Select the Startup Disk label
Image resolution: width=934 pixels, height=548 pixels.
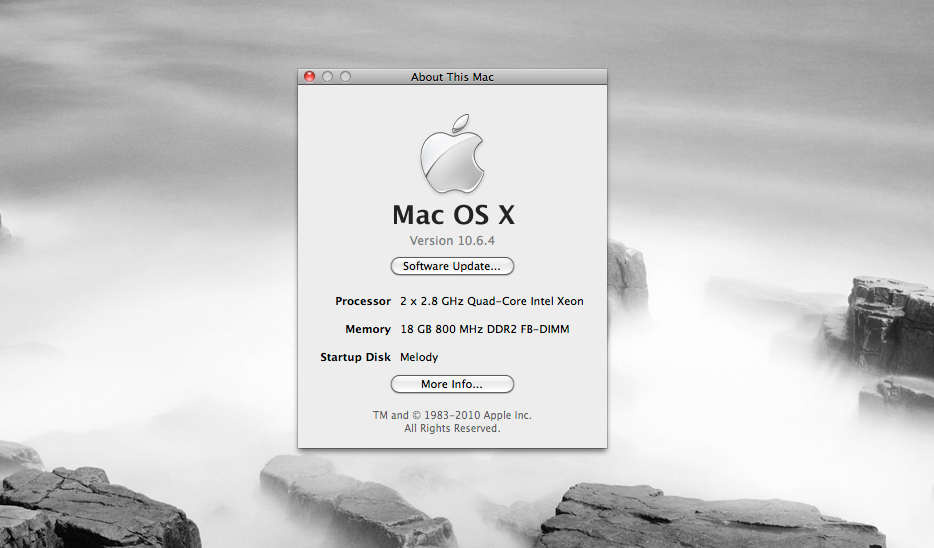pyautogui.click(x=355, y=357)
